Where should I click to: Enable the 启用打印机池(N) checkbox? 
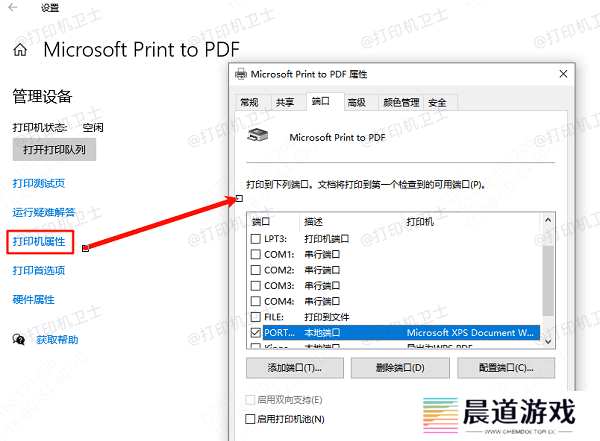(250, 419)
